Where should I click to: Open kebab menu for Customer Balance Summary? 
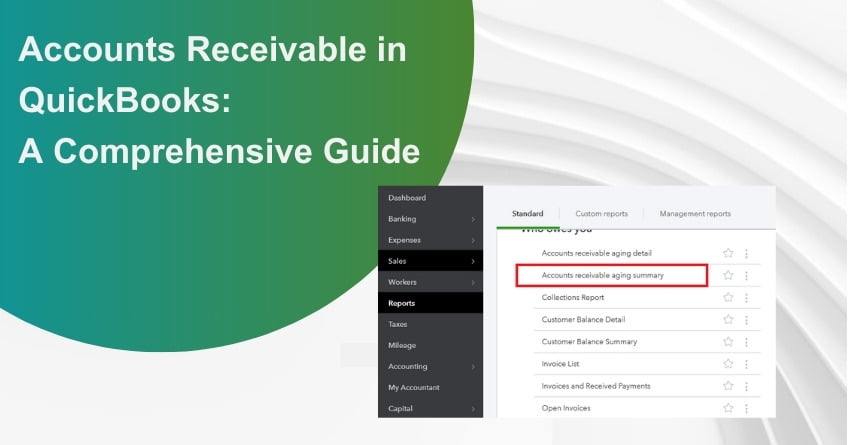click(746, 342)
